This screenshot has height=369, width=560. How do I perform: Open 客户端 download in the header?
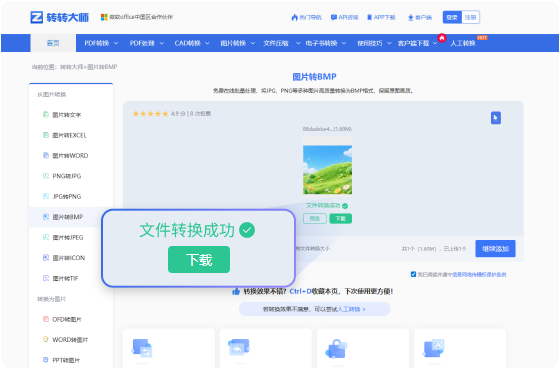click(420, 17)
